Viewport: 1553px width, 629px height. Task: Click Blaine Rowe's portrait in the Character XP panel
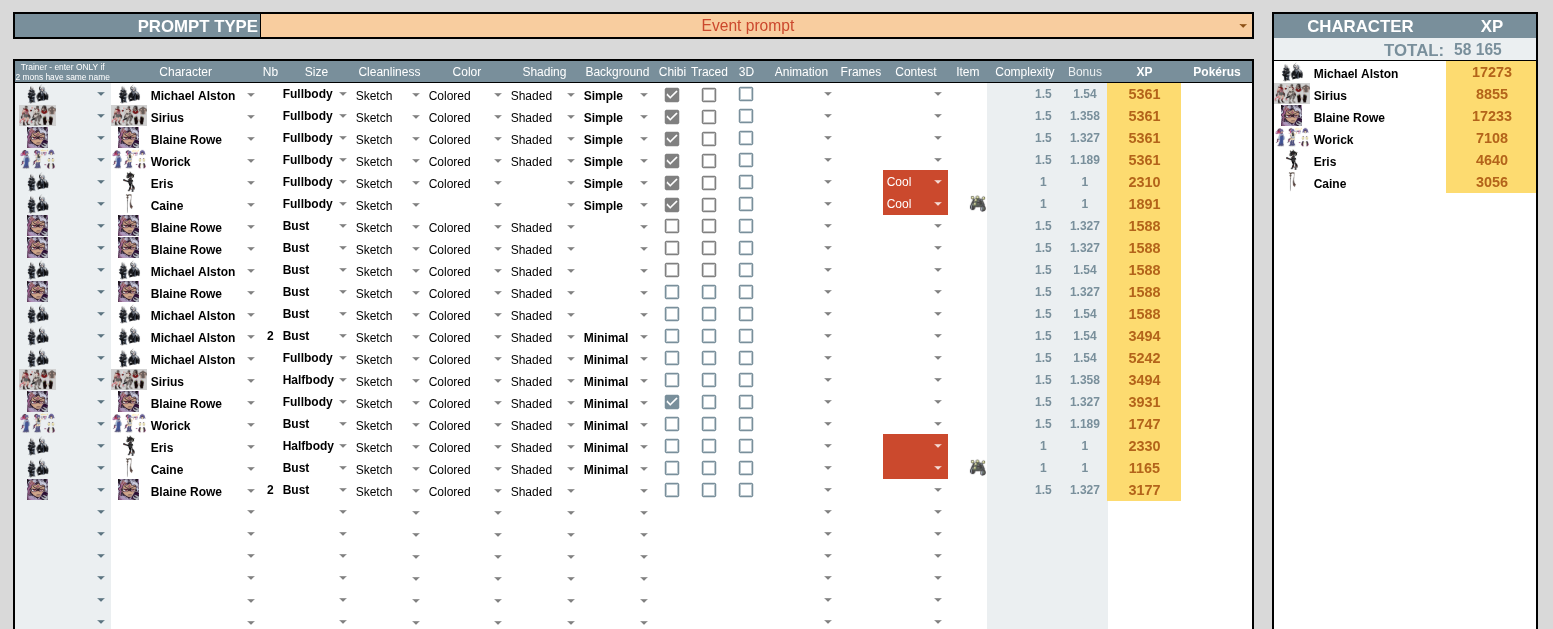[x=1292, y=116]
